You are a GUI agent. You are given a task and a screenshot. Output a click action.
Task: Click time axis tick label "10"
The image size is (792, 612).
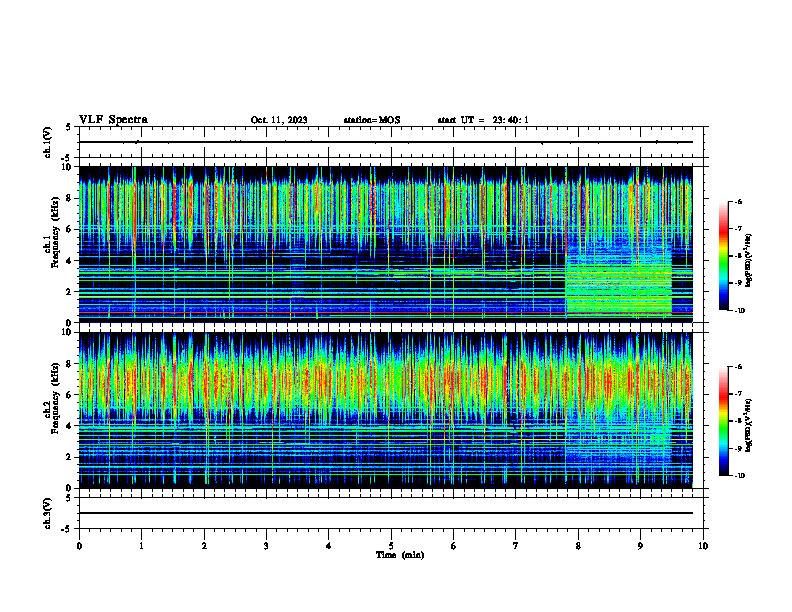[703, 546]
